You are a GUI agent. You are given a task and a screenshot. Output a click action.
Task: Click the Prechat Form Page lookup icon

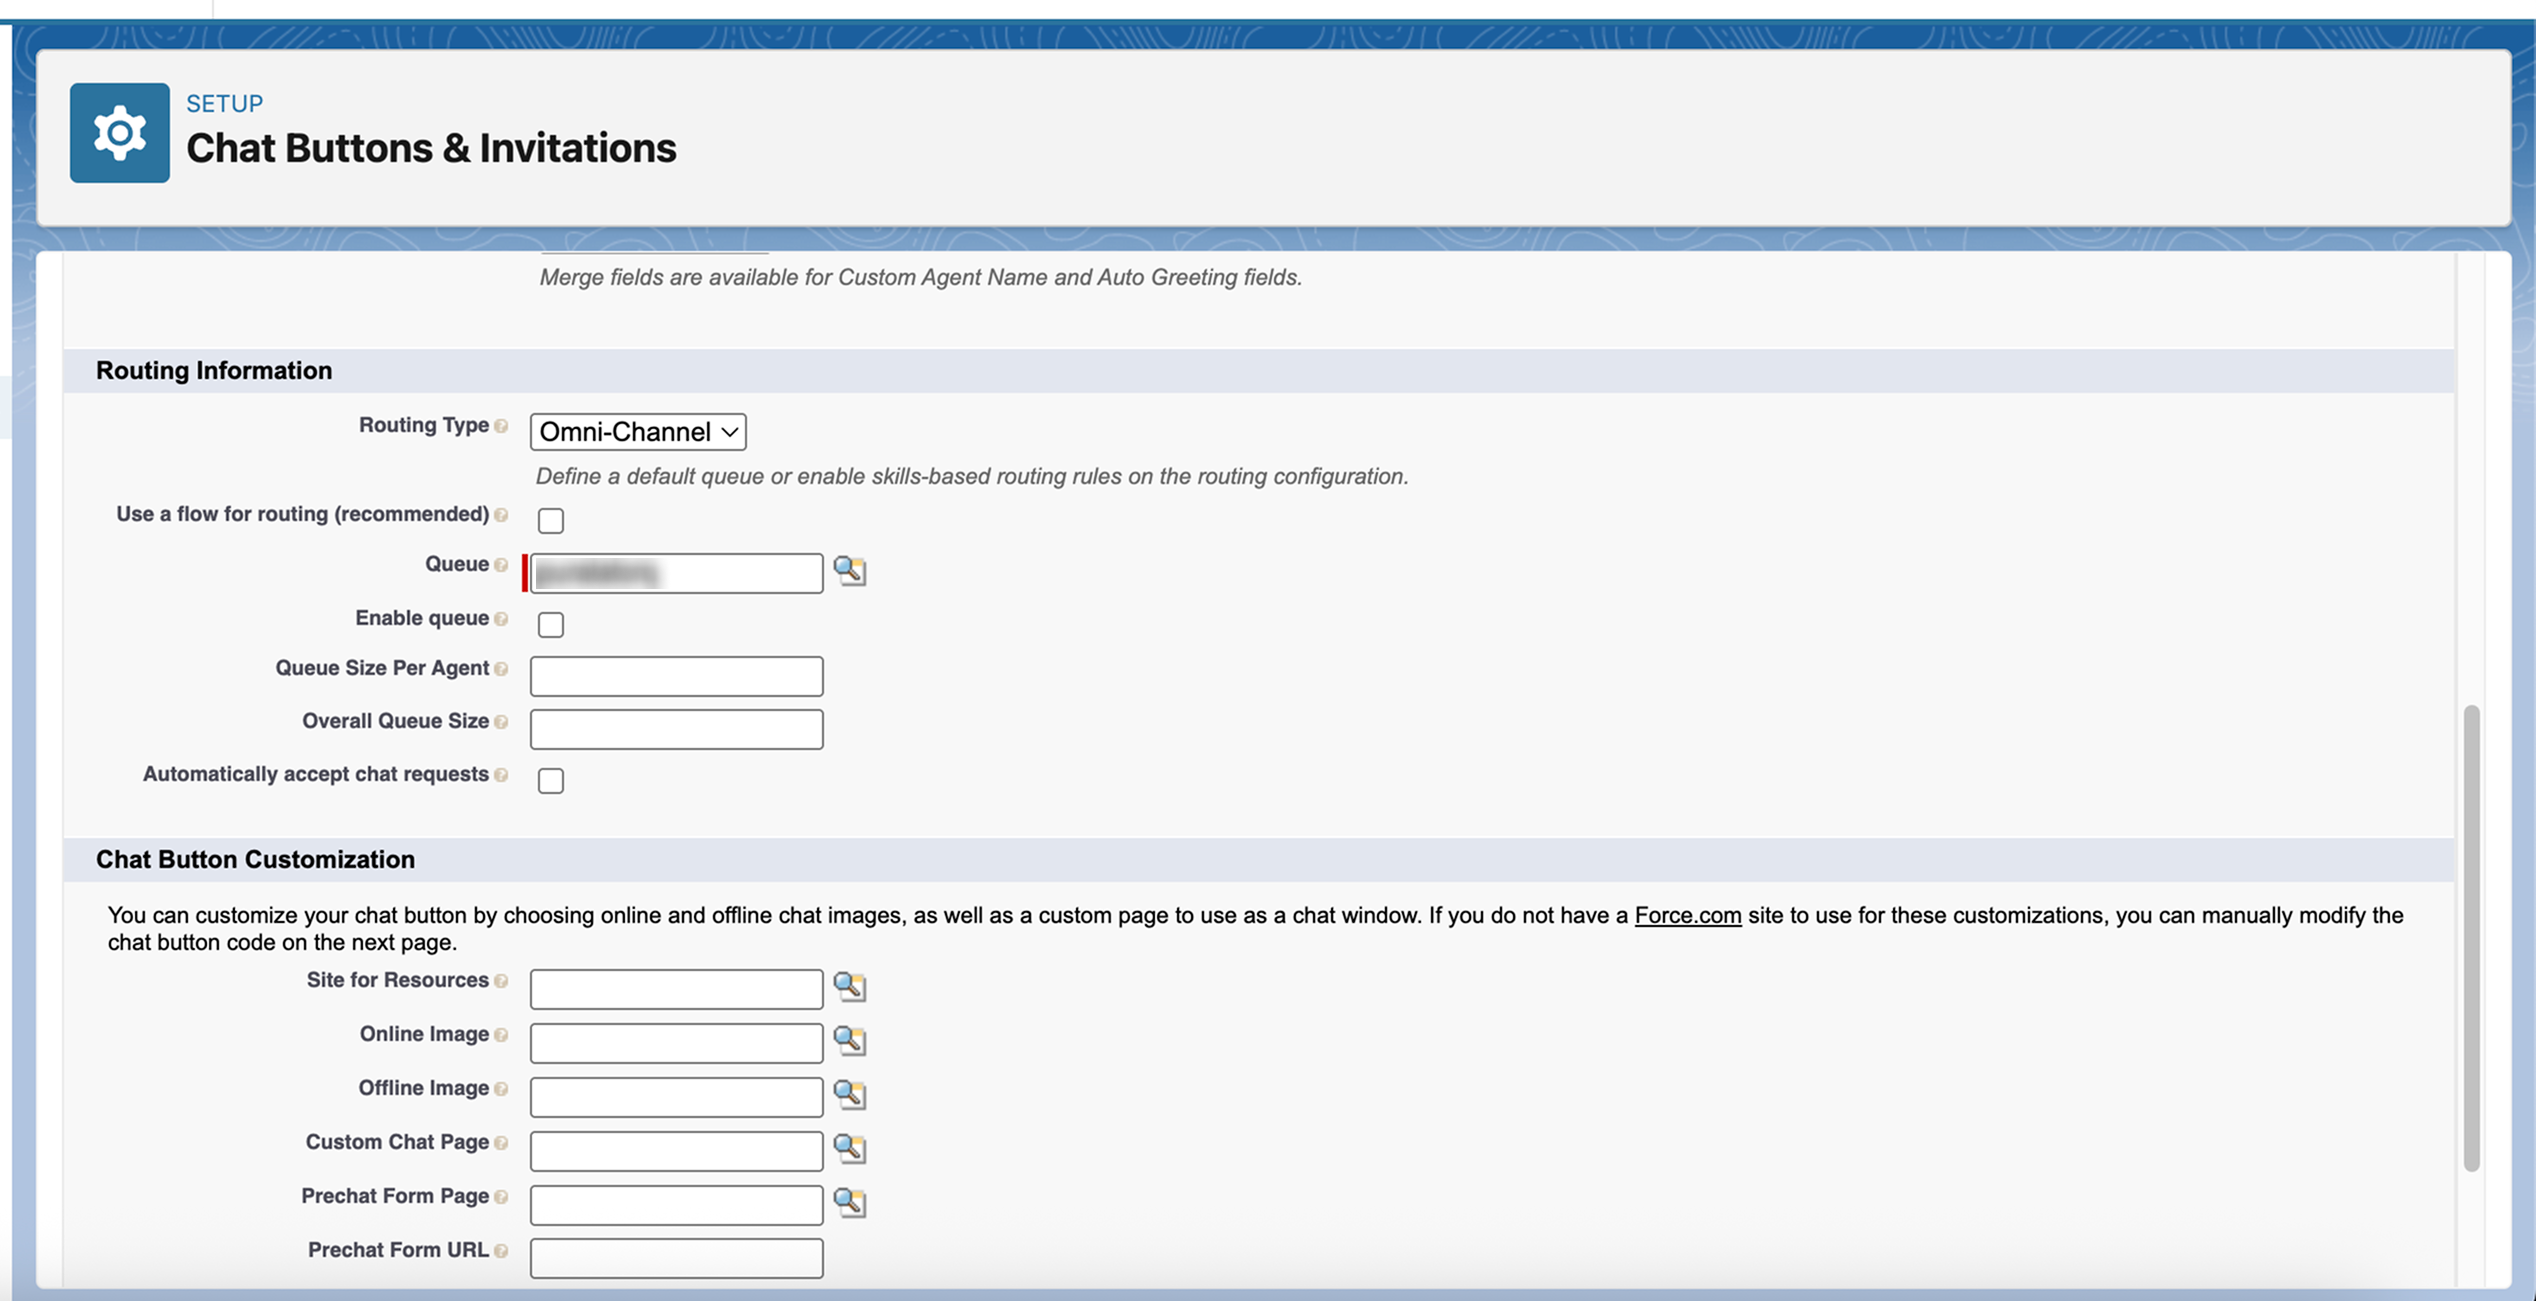(849, 1202)
